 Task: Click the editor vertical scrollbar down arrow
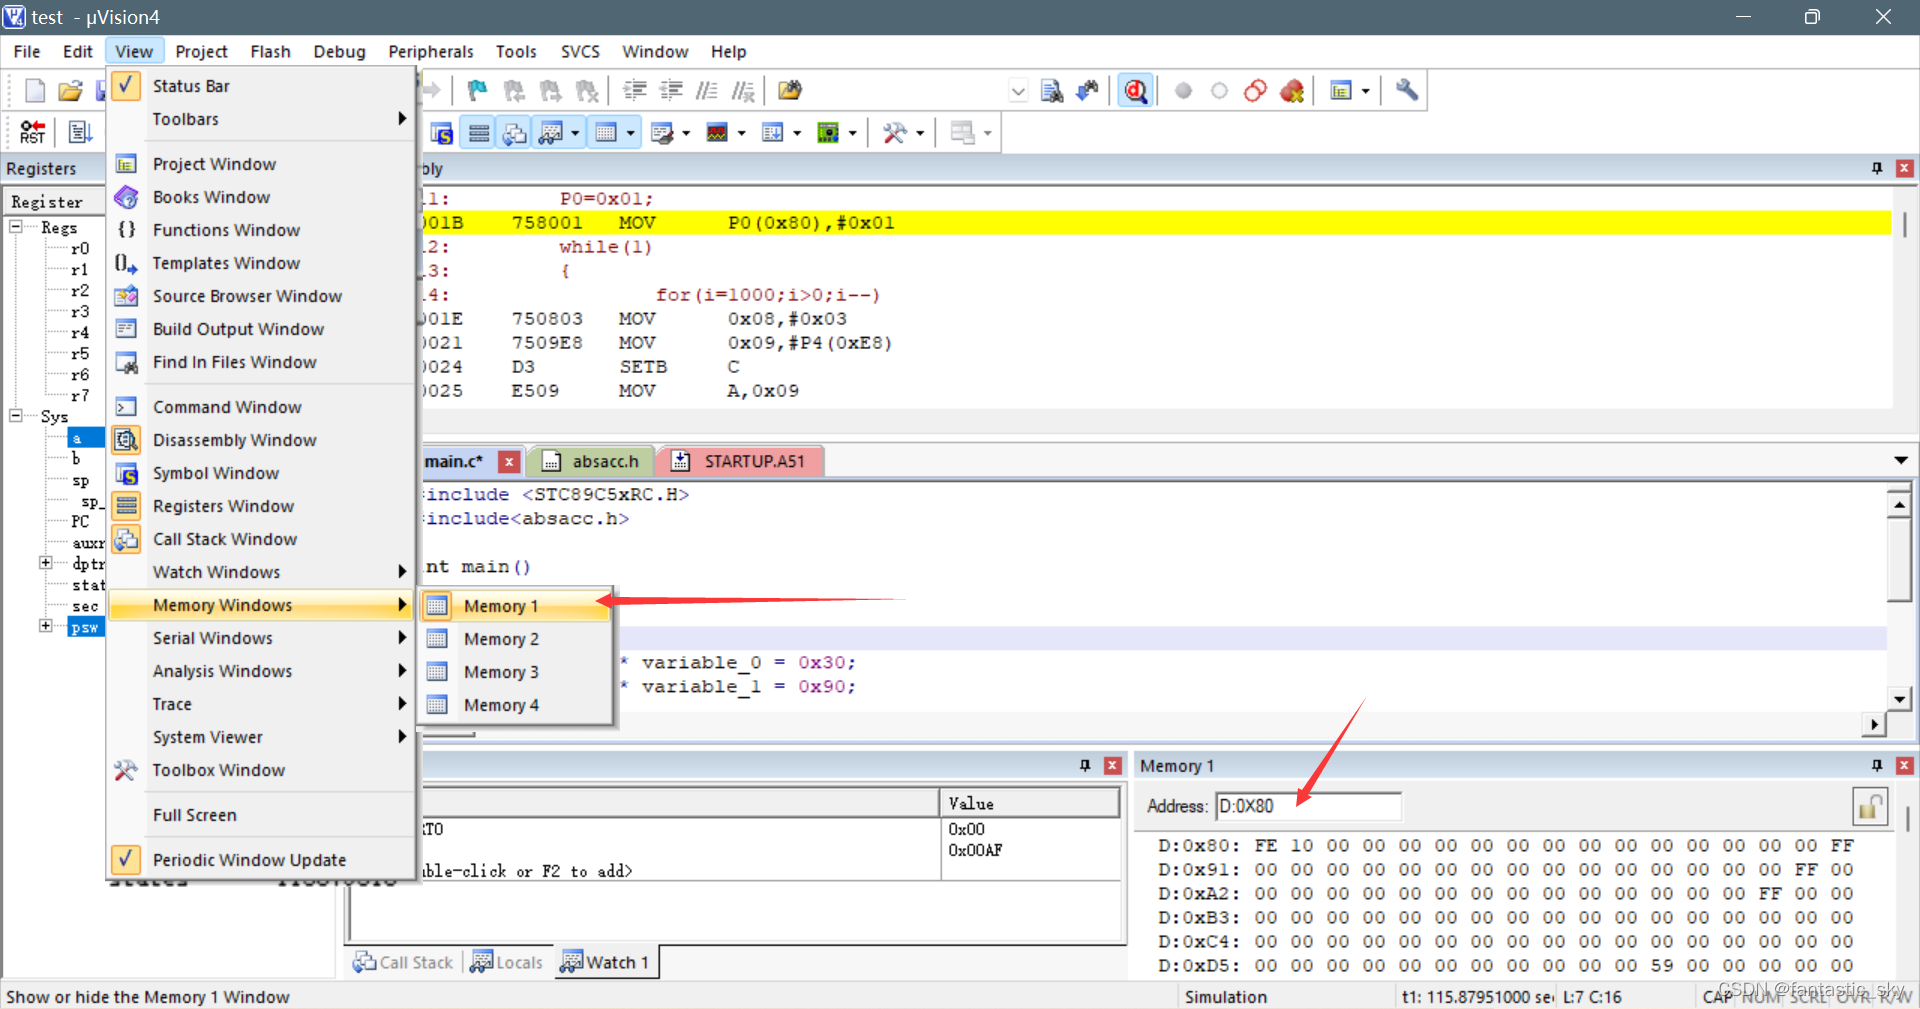pos(1899,699)
